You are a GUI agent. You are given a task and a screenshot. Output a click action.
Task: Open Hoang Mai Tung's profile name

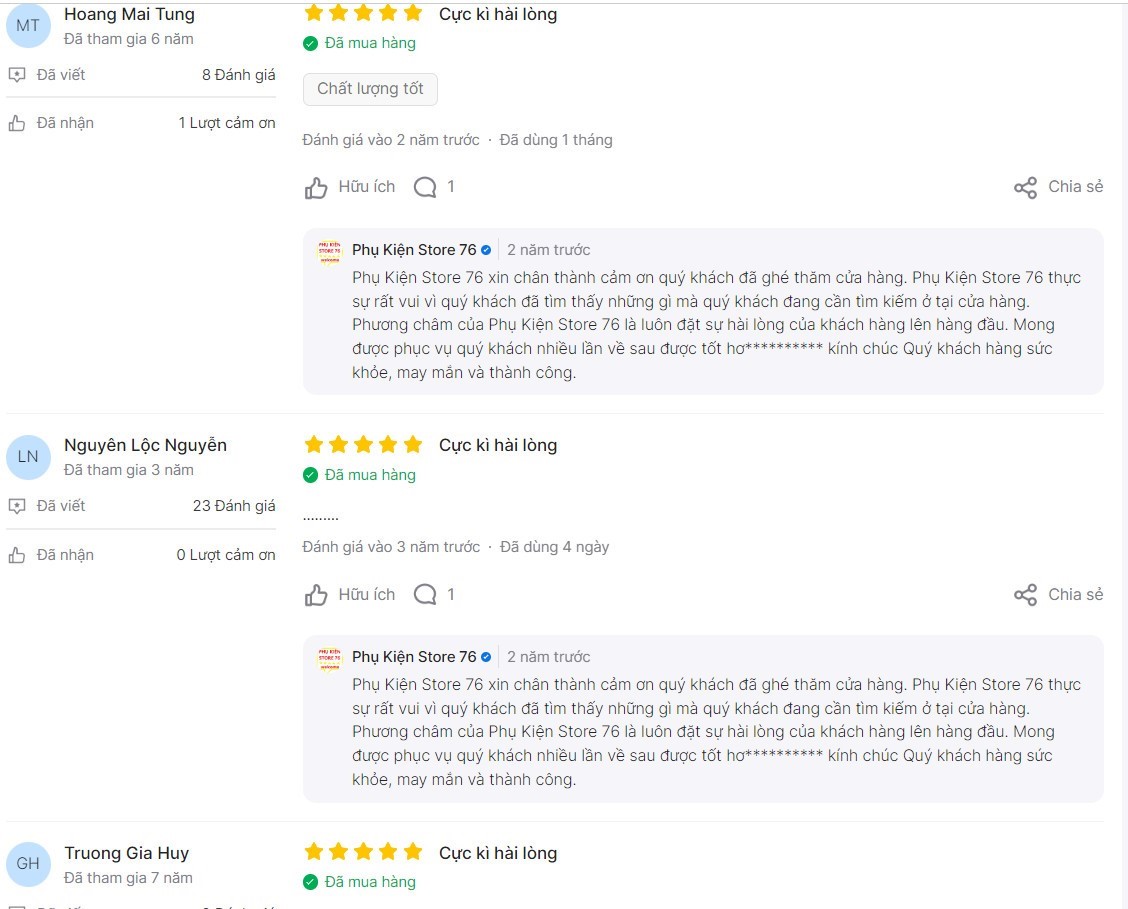click(129, 14)
